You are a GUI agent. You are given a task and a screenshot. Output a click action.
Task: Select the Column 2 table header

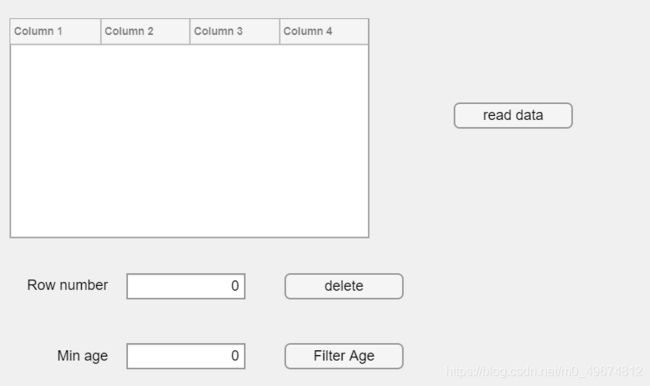145,32
